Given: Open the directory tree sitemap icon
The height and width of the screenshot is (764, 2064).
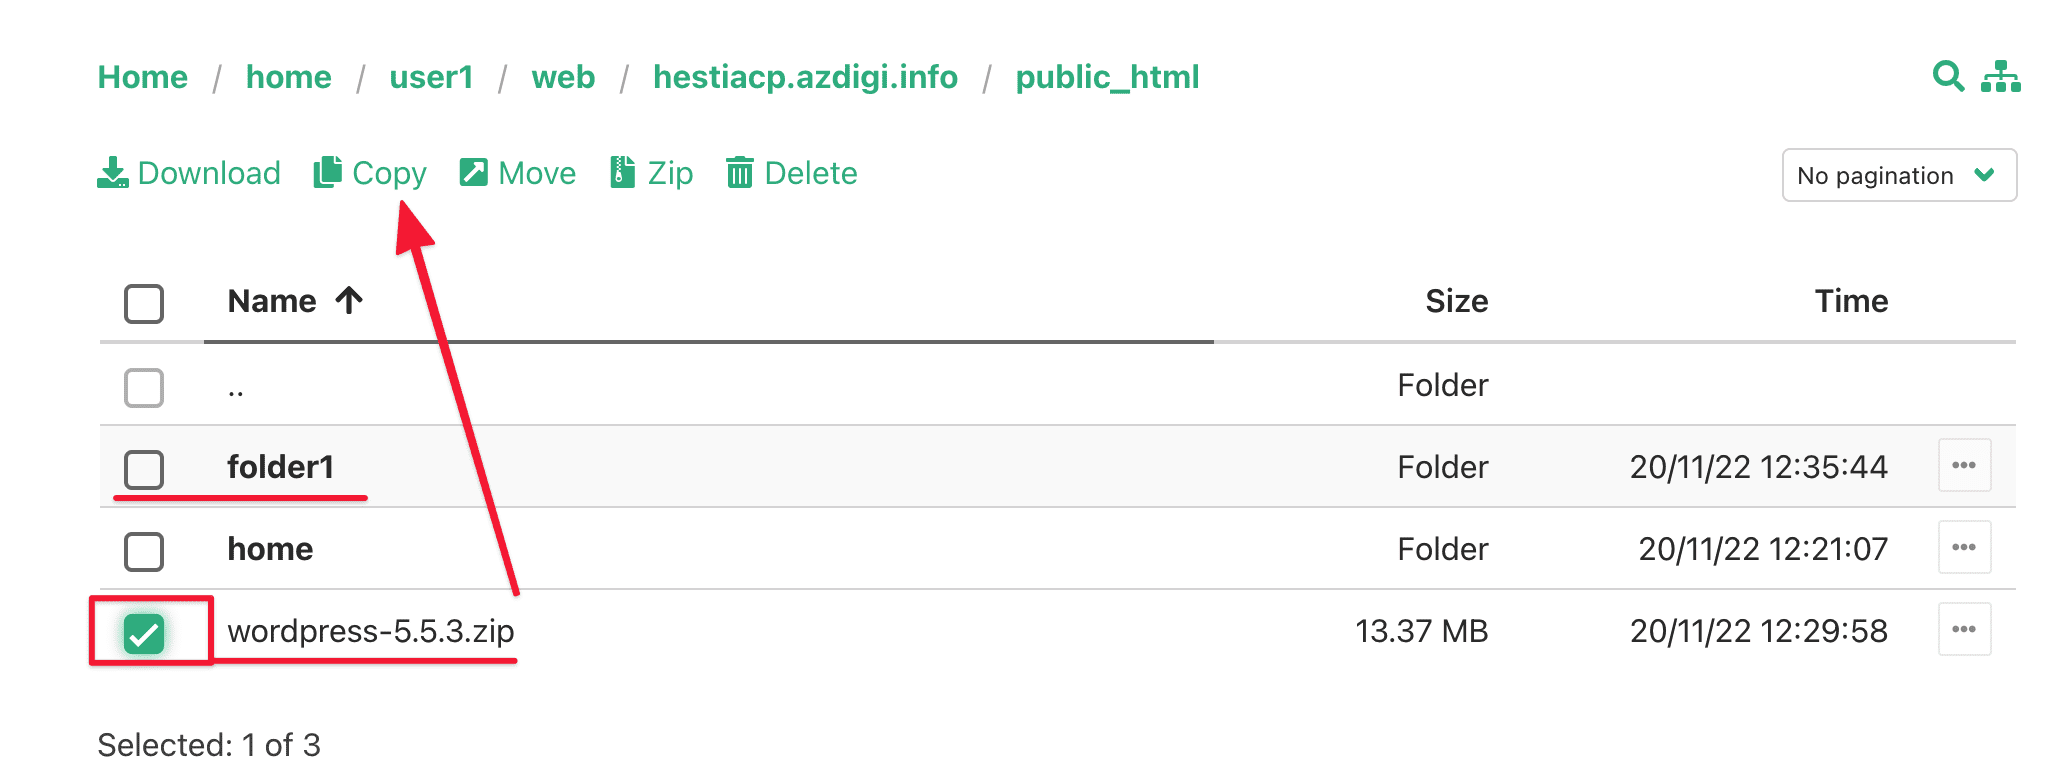Looking at the screenshot, I should pyautogui.click(x=2000, y=76).
